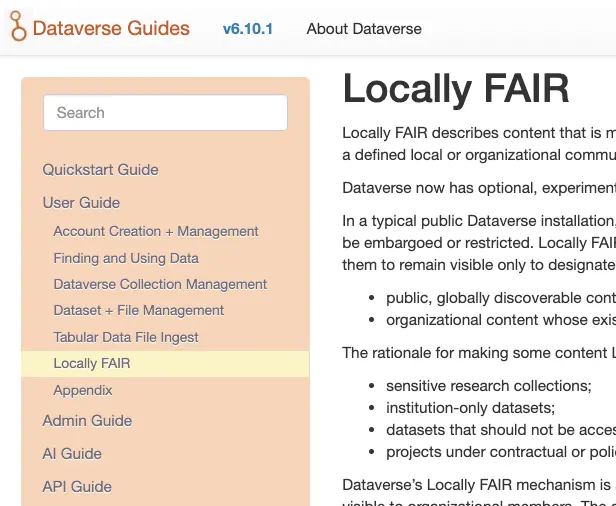
Task: Open the Dataverse Guides home link
Action: point(111,28)
